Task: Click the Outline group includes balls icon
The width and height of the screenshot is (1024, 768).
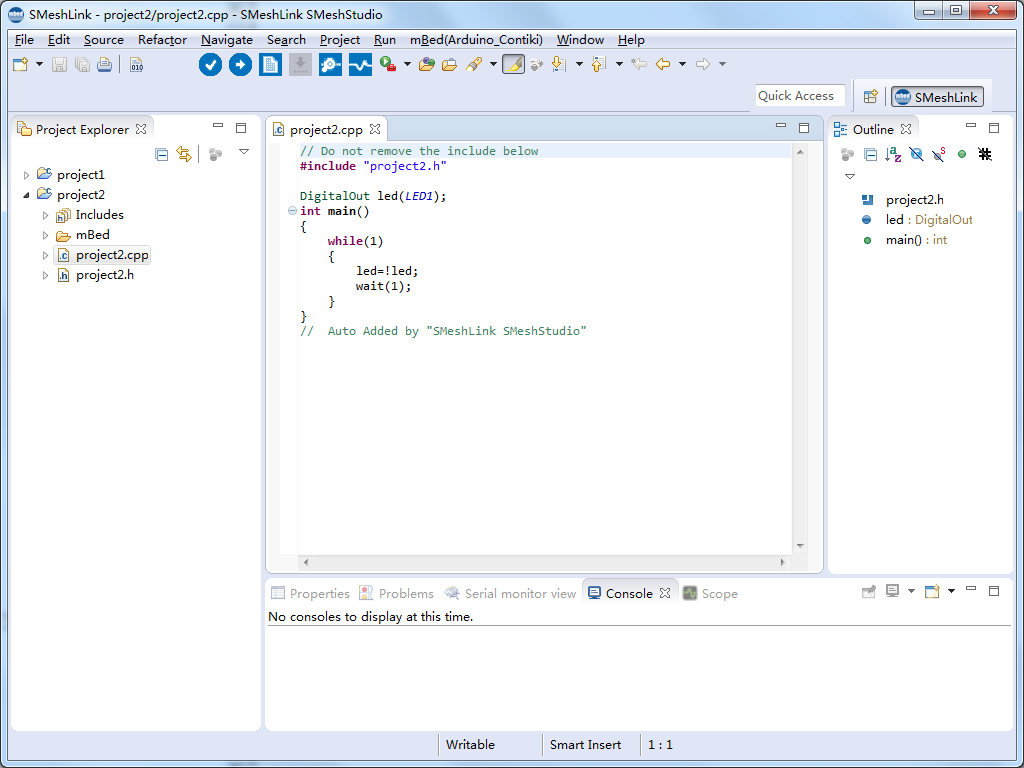Action: click(848, 154)
